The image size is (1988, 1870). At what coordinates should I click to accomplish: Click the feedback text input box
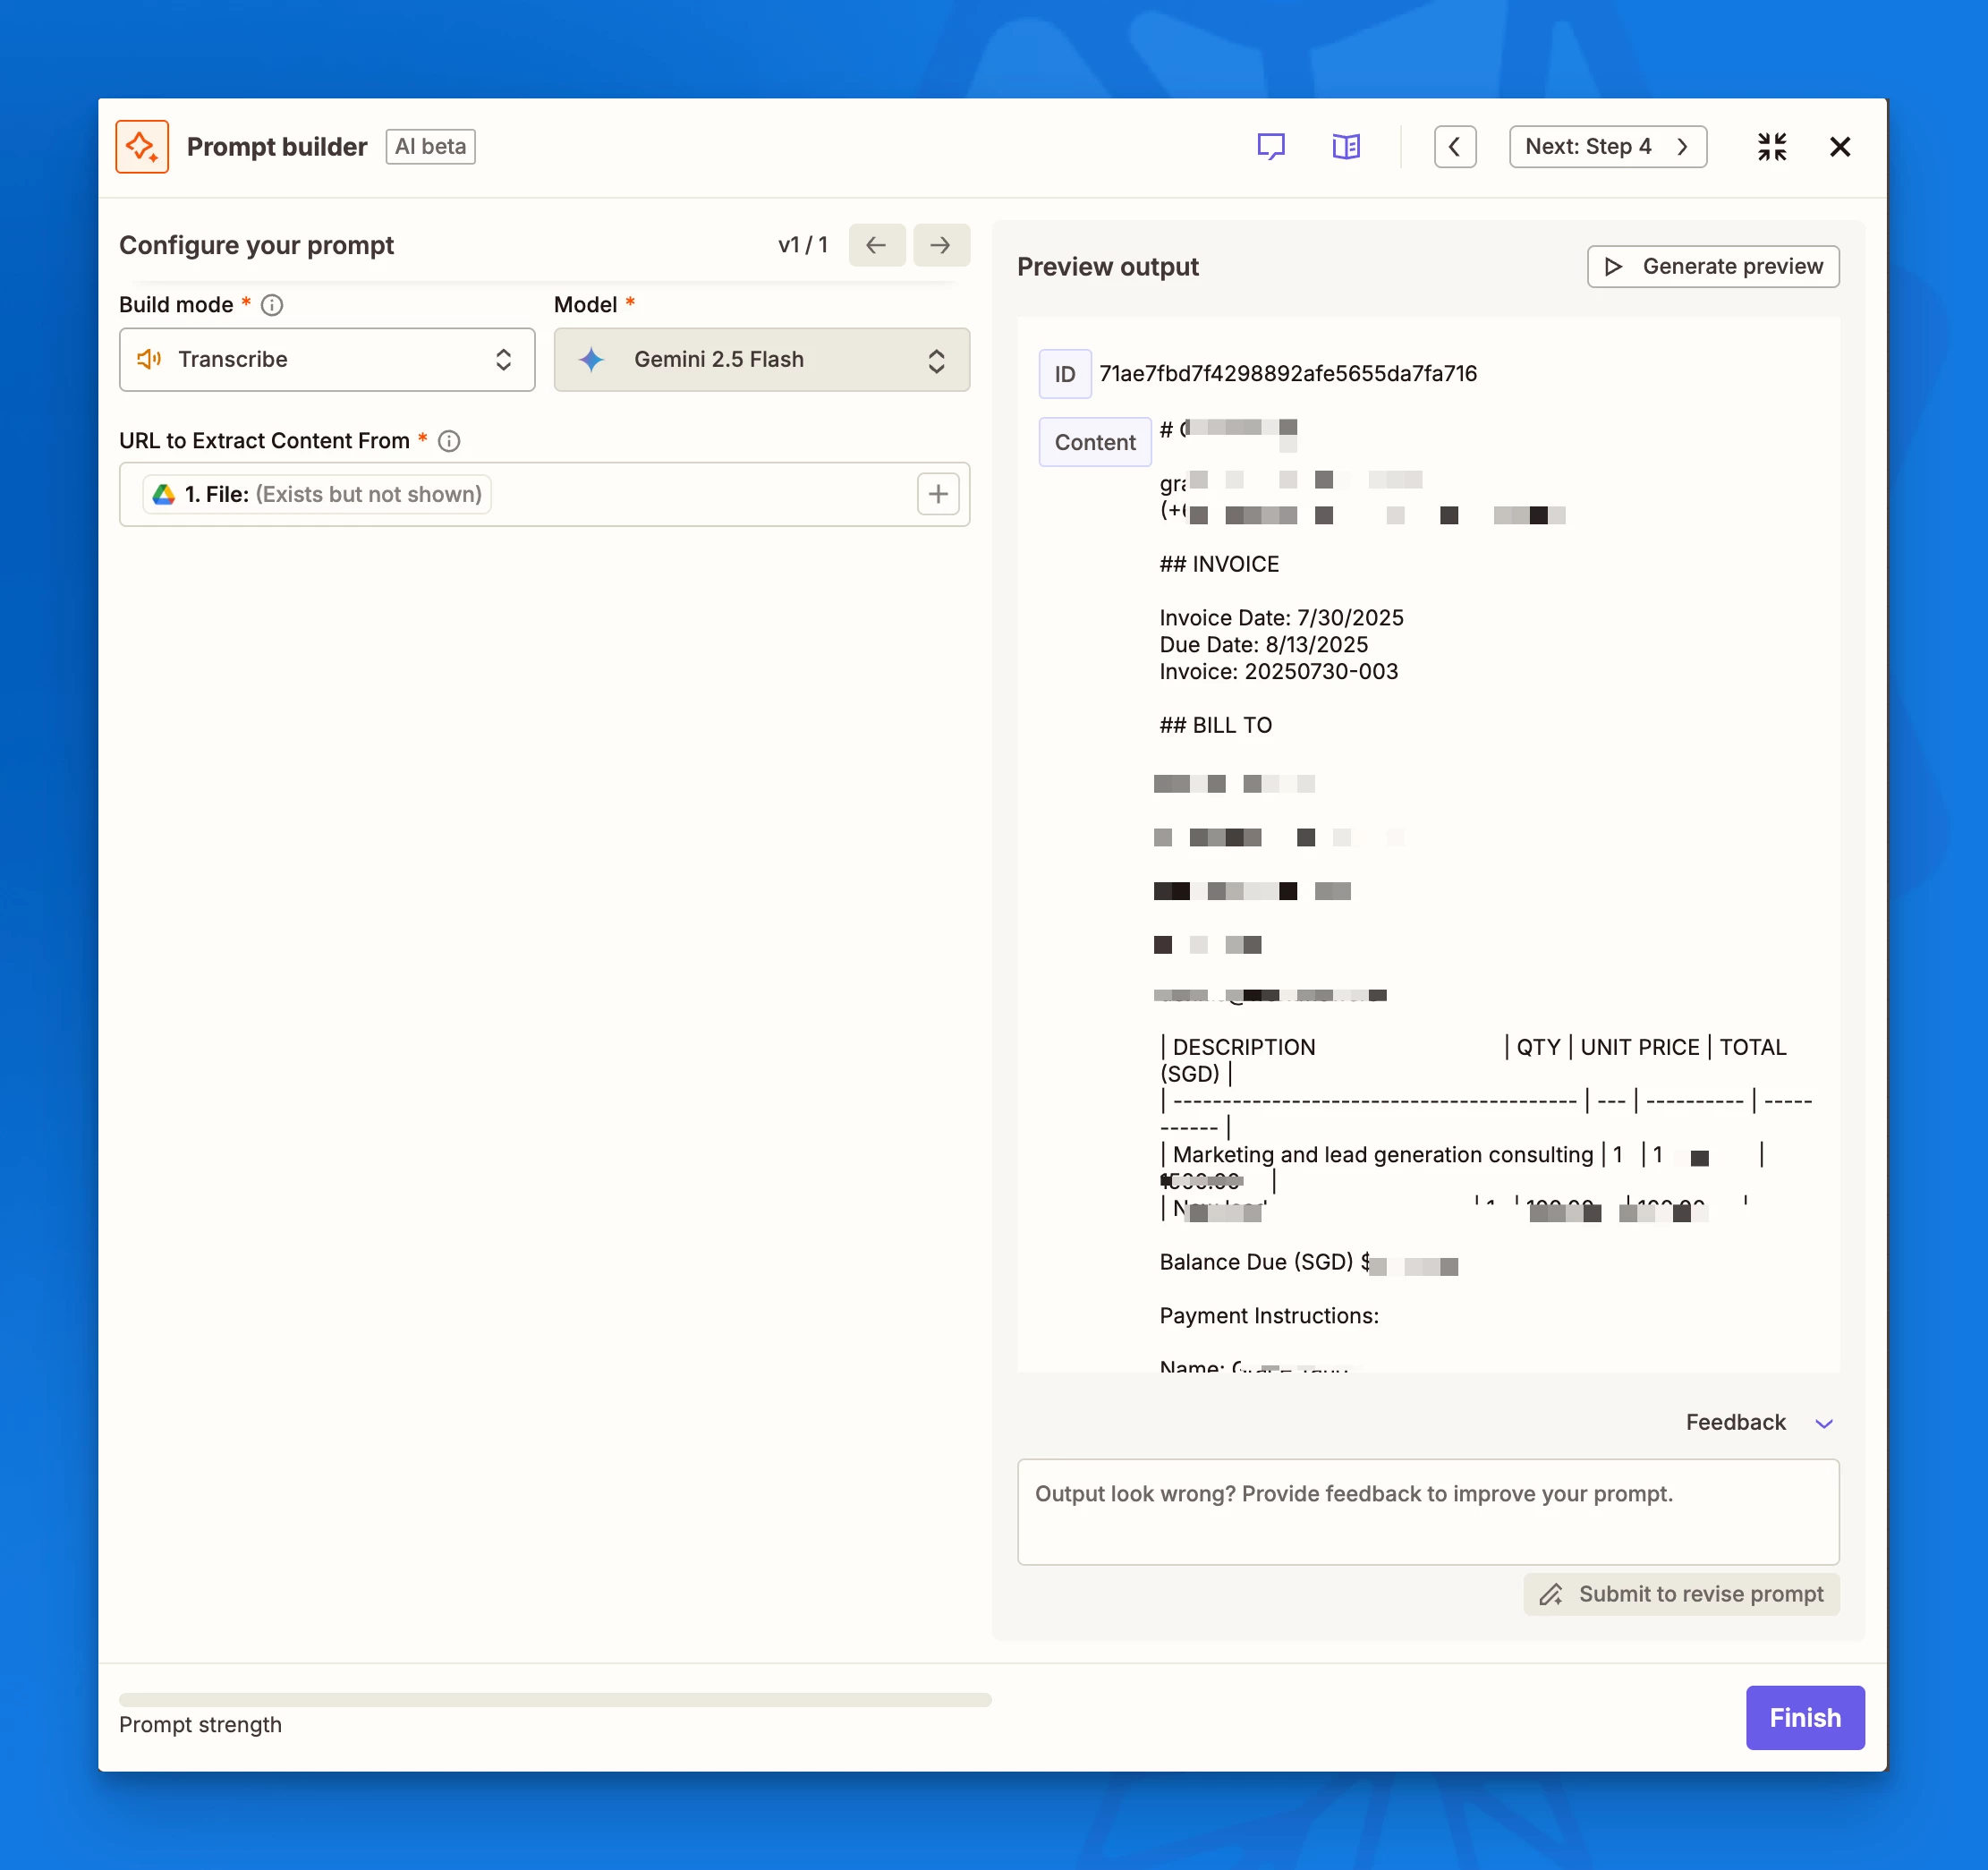[x=1427, y=1511]
